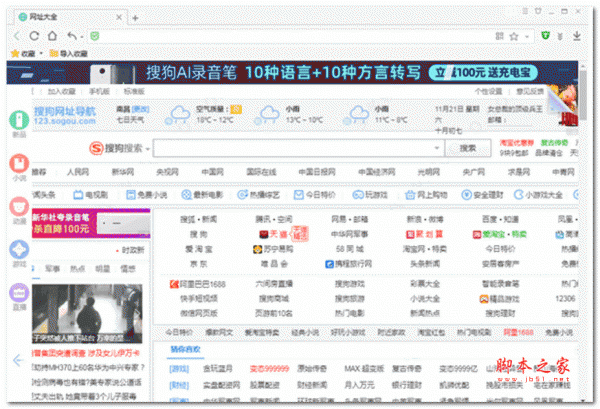Open a new tab with the plus button
Viewport: 600px width, 409px height.
[135, 18]
